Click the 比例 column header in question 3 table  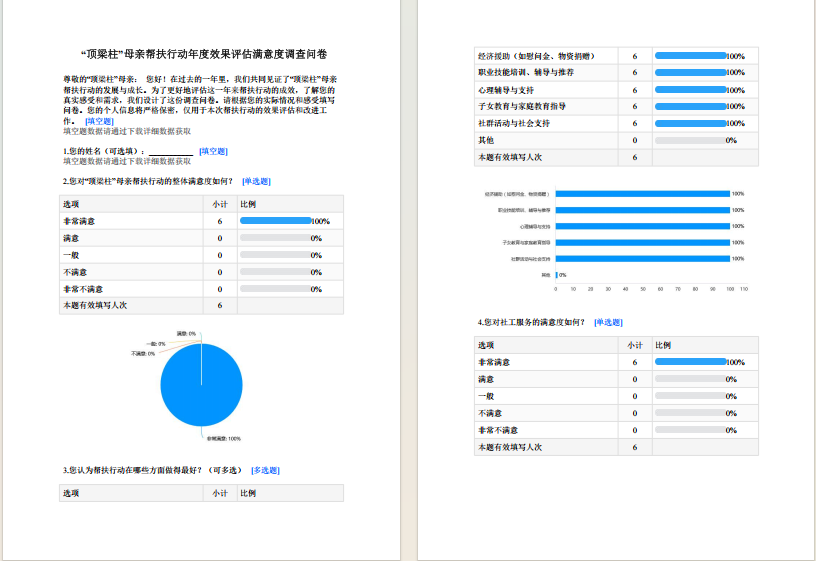click(248, 493)
